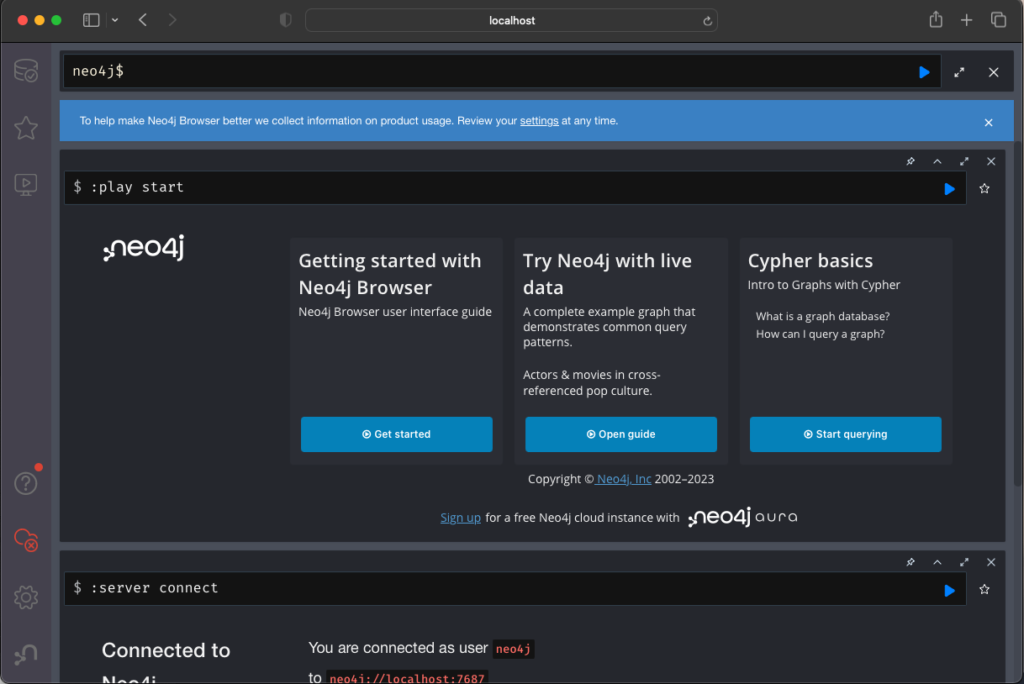Fullscreen the :play start frame
The image size is (1024, 684).
(964, 161)
